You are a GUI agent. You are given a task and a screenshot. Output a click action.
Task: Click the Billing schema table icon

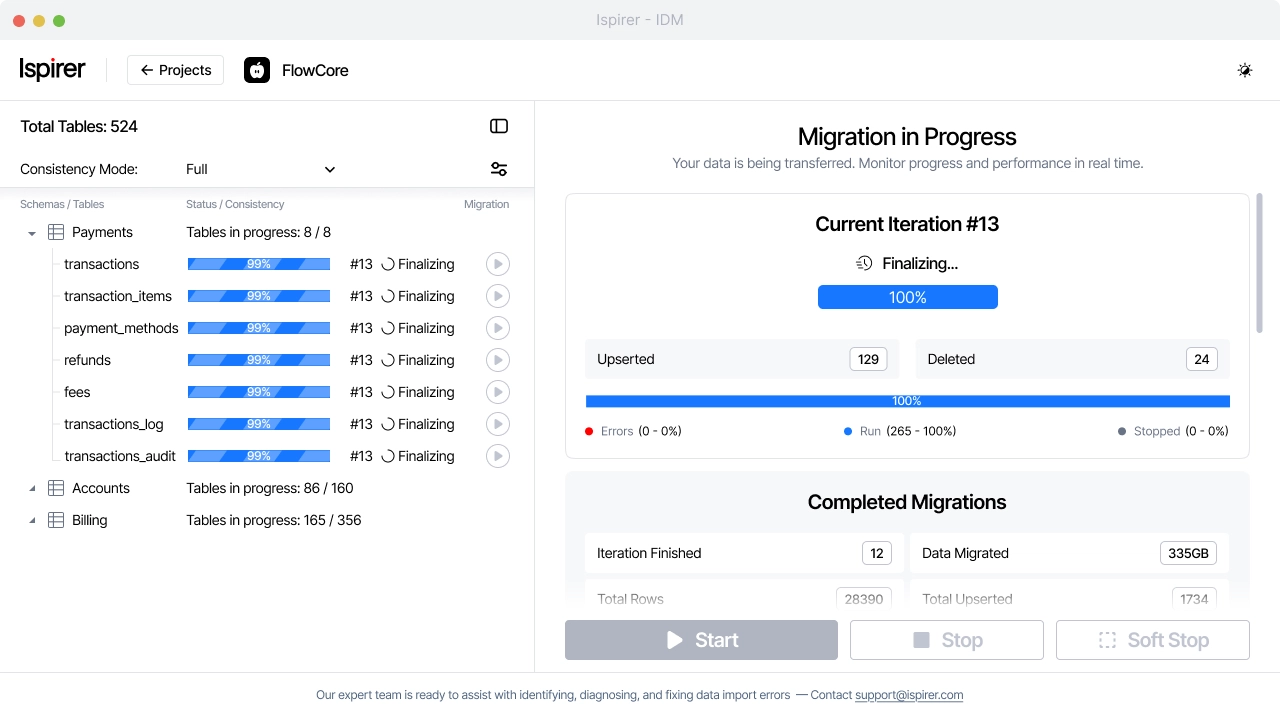[x=56, y=520]
